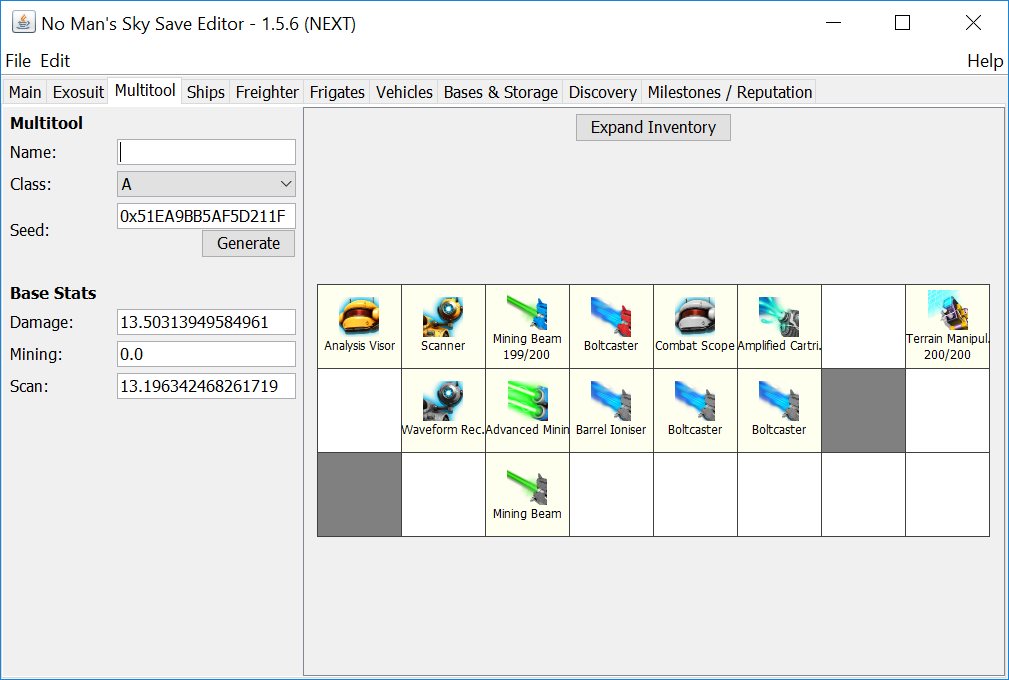Open the Discovery tab
Viewport: 1009px width, 680px height.
(602, 92)
